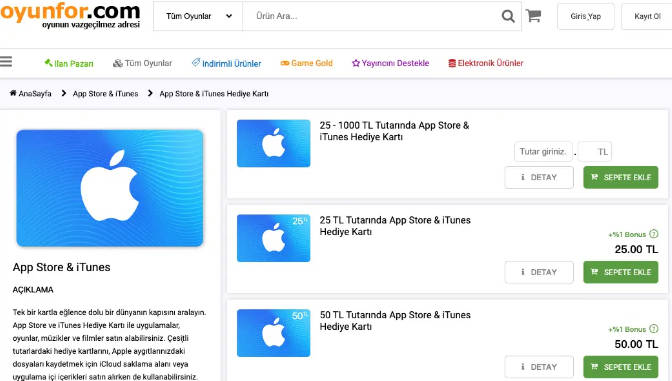Click the bonus info icon for 50 TL card
The height and width of the screenshot is (381, 672).
654,329
